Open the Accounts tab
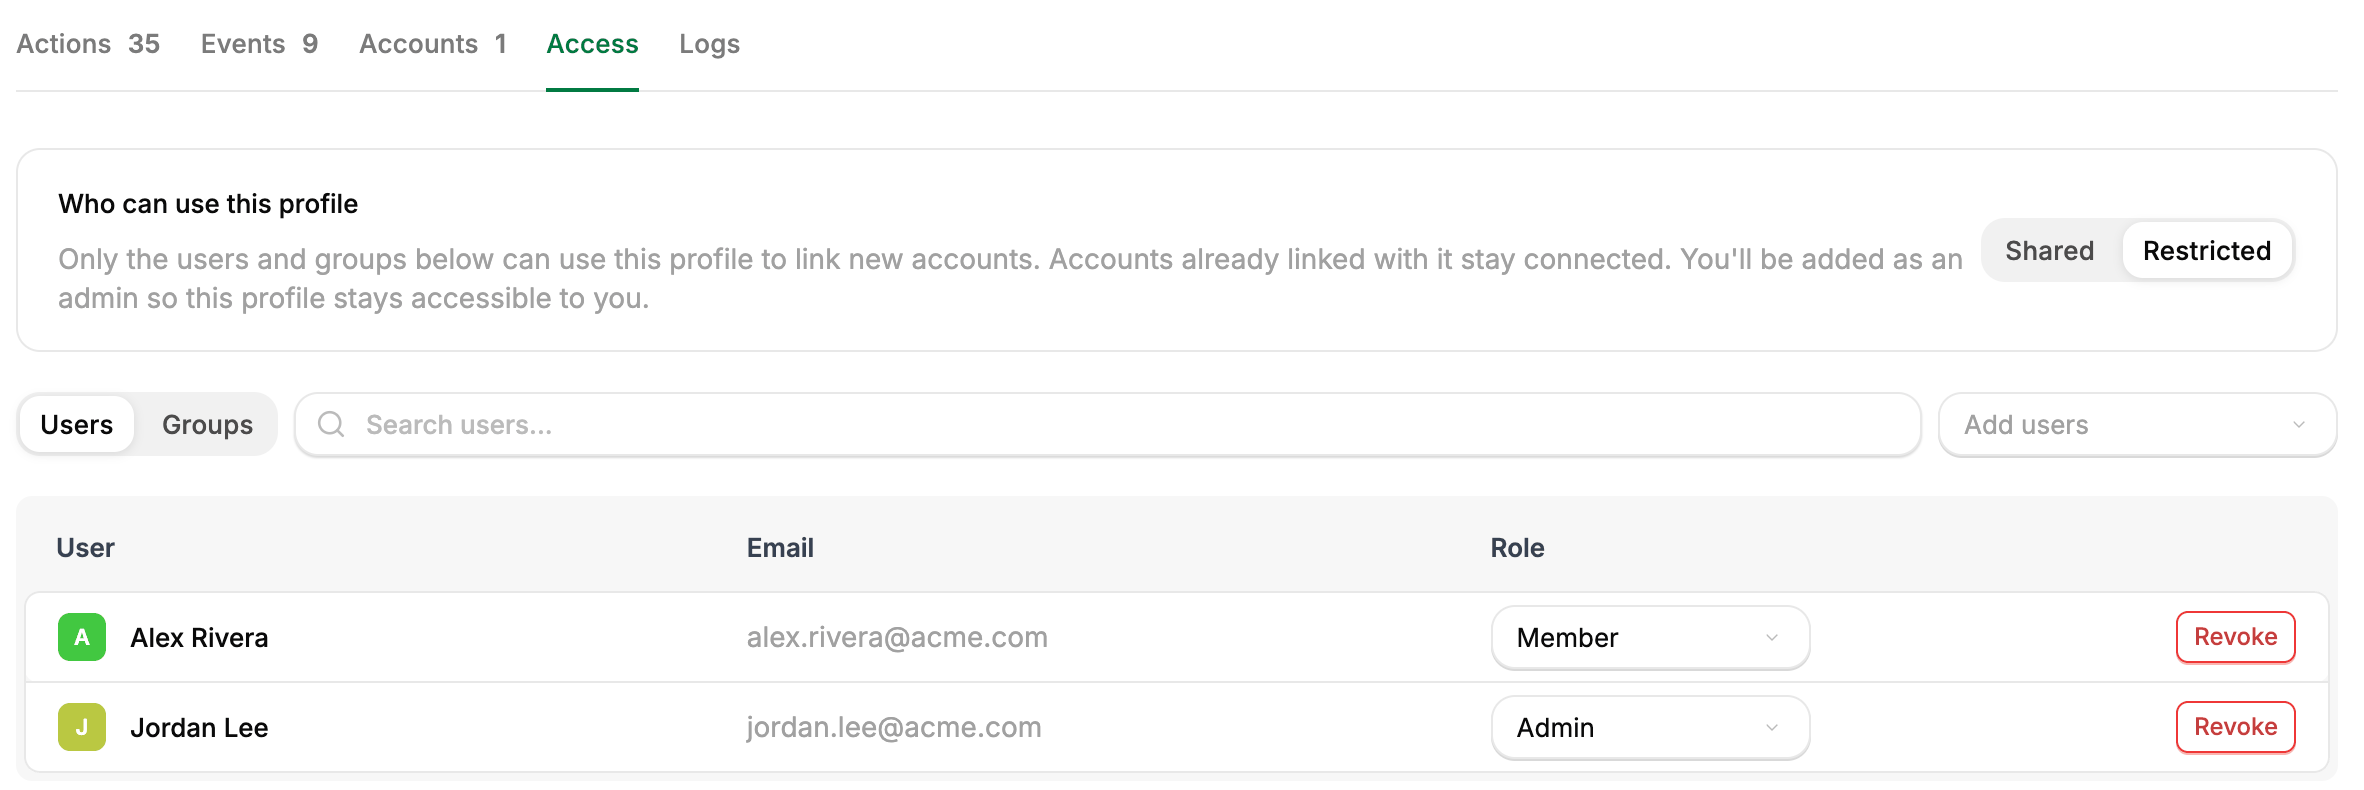 [x=433, y=44]
